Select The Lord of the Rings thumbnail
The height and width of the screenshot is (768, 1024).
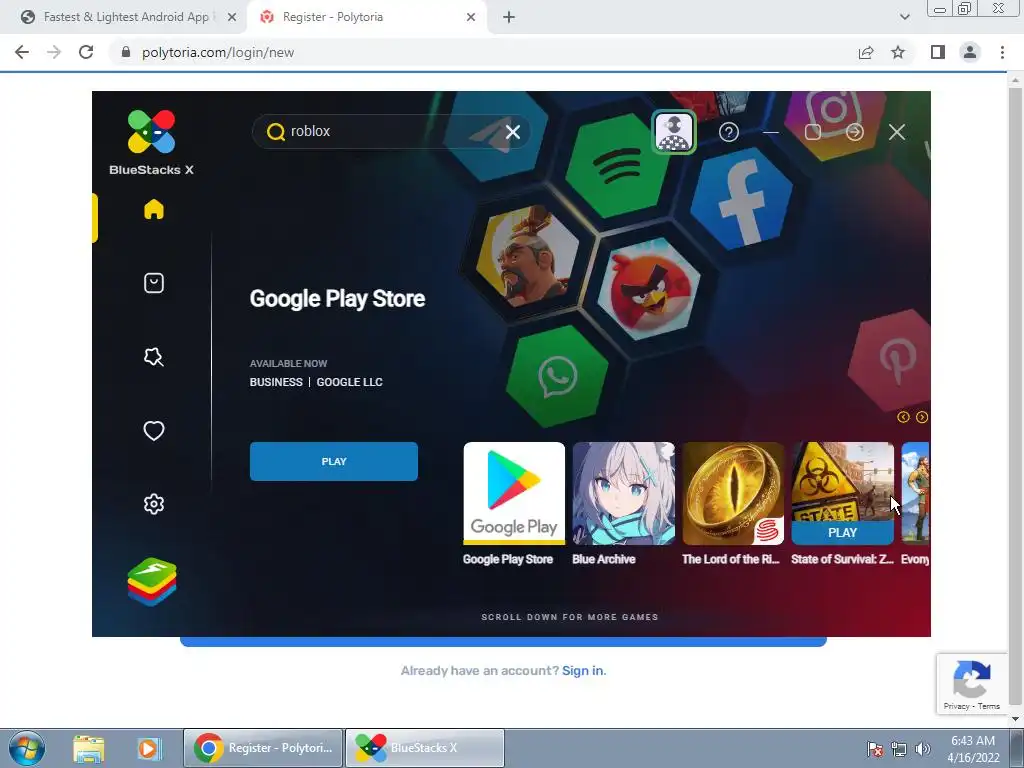coord(733,493)
